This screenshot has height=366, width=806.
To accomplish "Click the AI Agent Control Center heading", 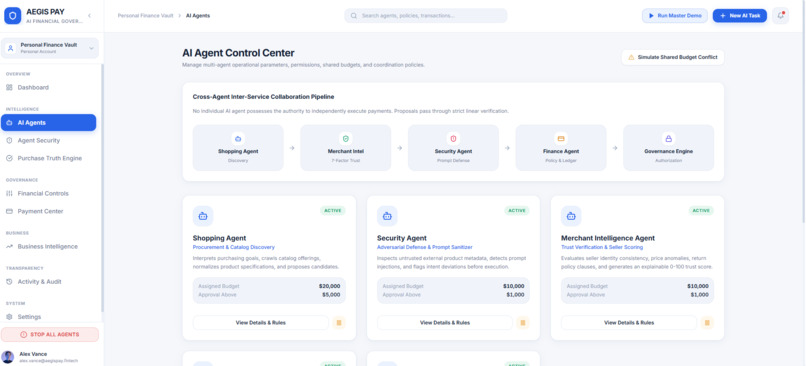I will click(239, 53).
